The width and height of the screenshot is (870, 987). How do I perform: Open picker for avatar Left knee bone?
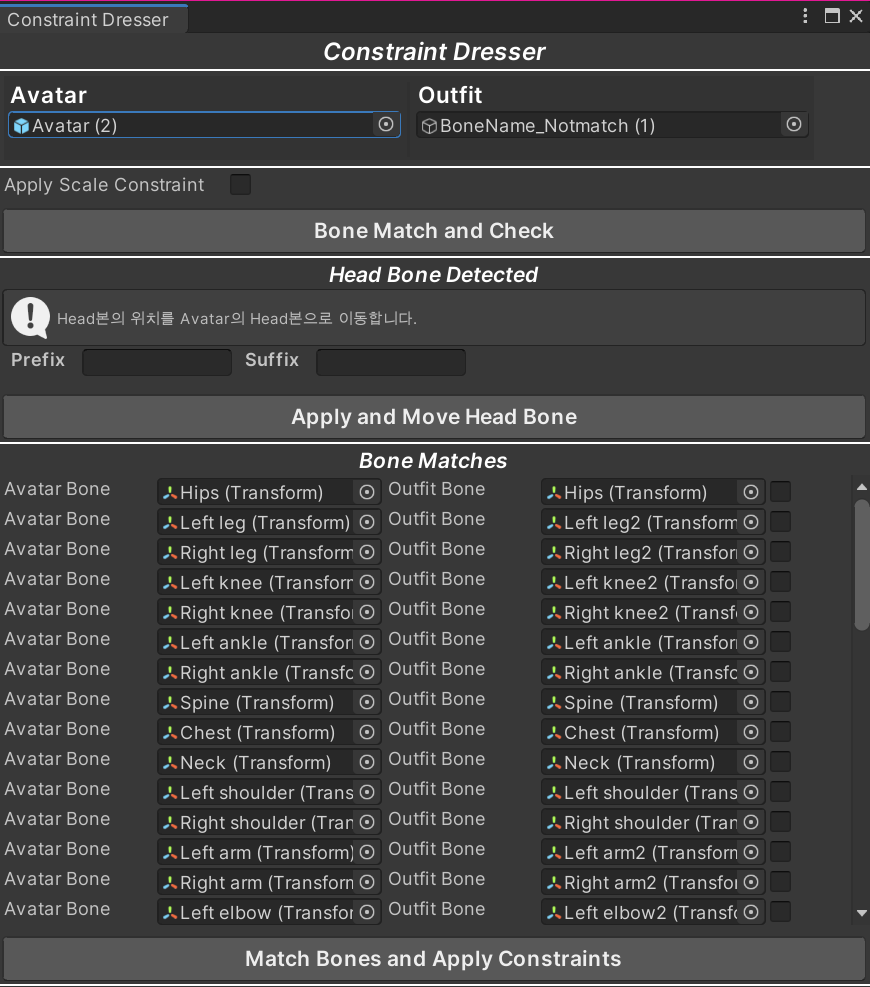click(x=367, y=582)
